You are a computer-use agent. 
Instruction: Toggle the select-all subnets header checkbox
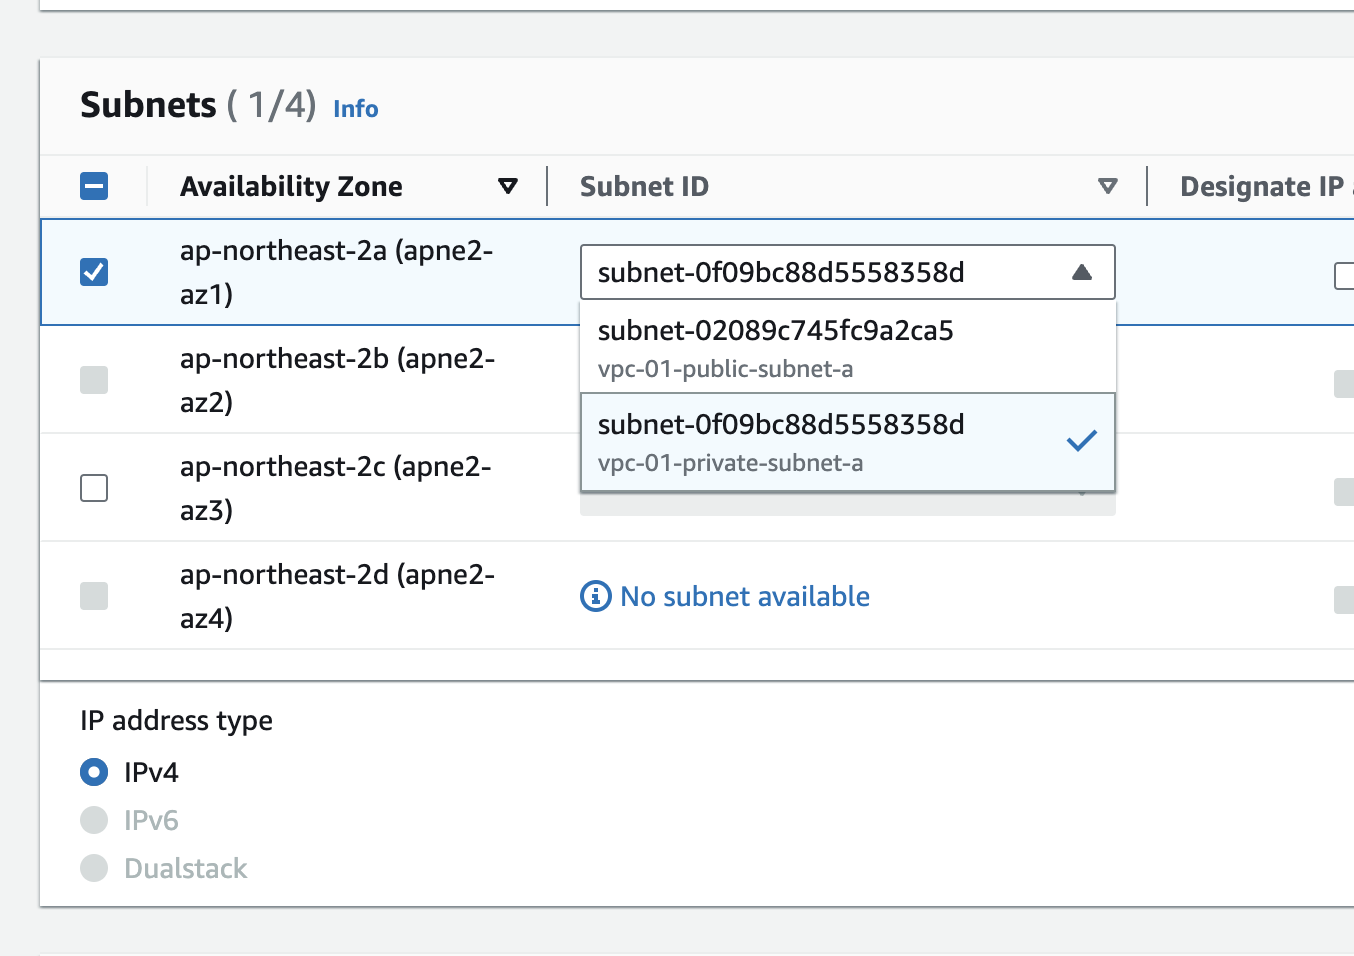click(94, 186)
